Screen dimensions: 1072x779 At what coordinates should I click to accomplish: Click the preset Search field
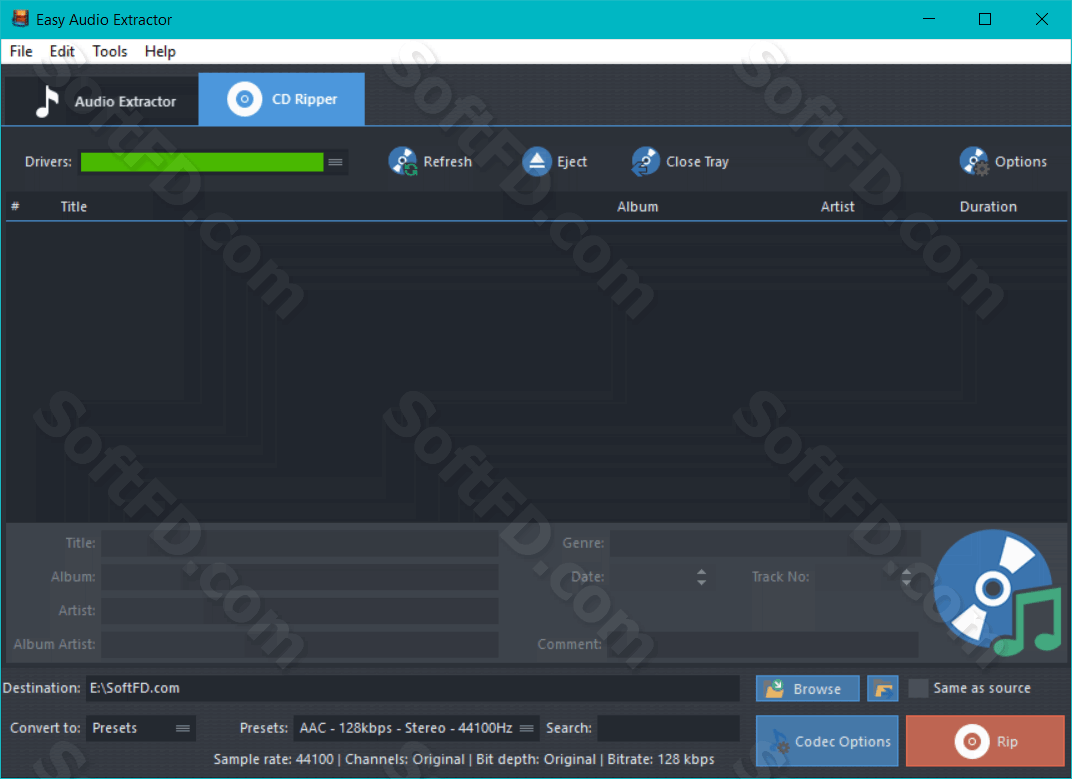click(669, 728)
